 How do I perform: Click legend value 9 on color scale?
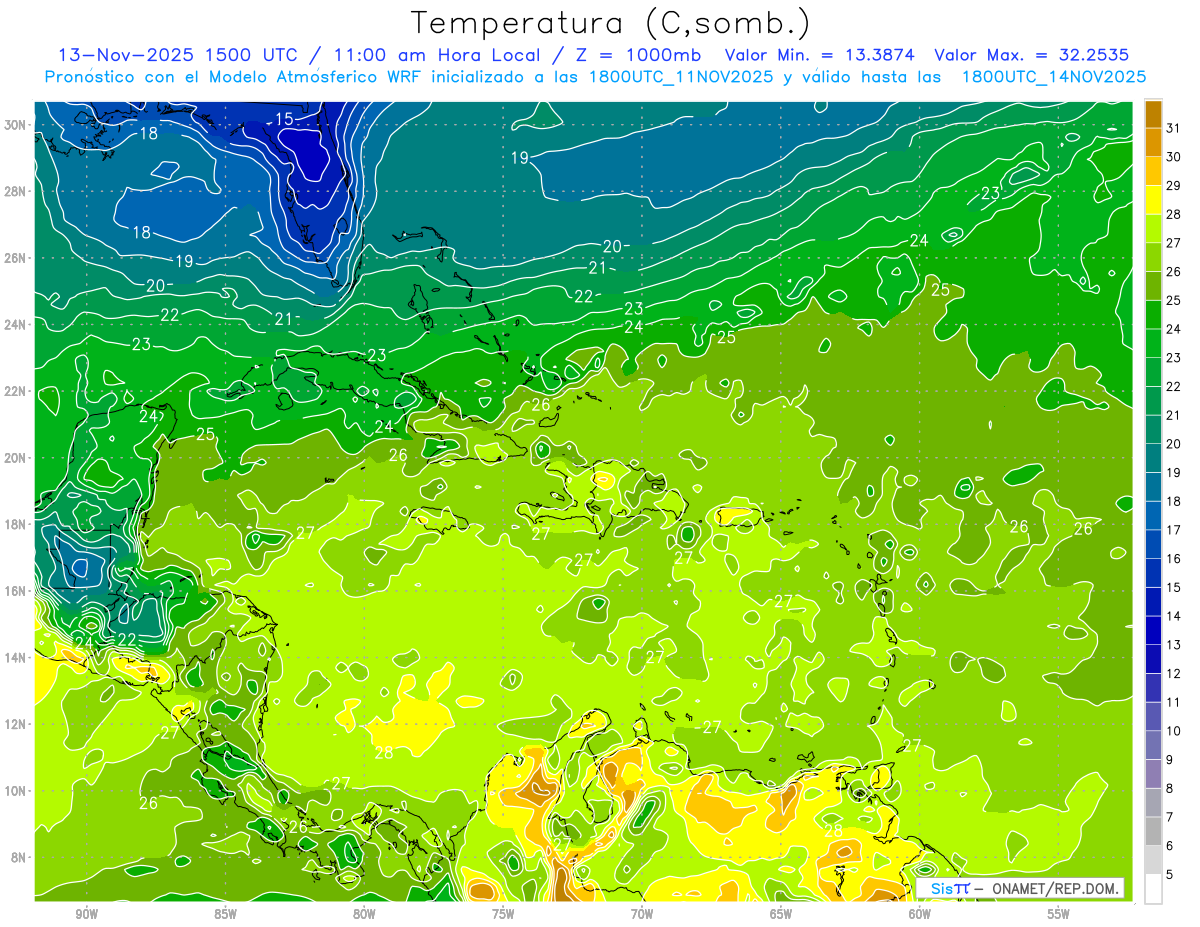coord(1170,760)
